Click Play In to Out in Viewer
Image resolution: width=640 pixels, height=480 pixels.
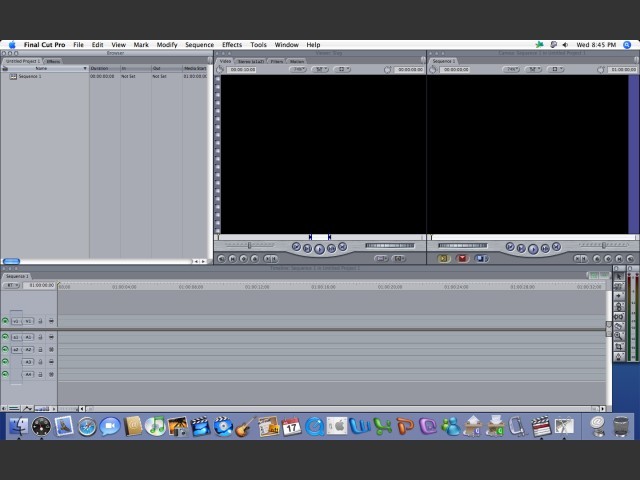(x=308, y=248)
